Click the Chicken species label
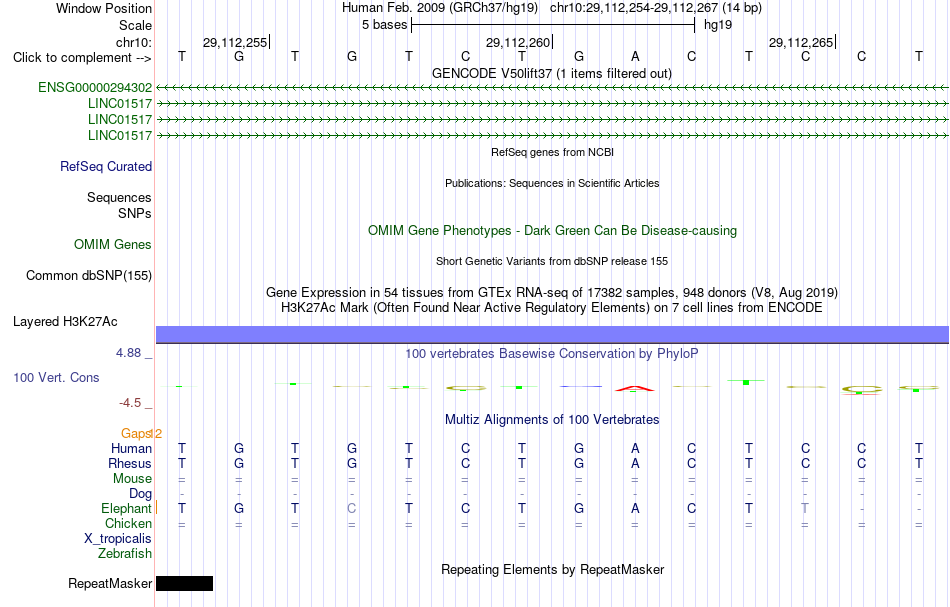 [x=128, y=524]
